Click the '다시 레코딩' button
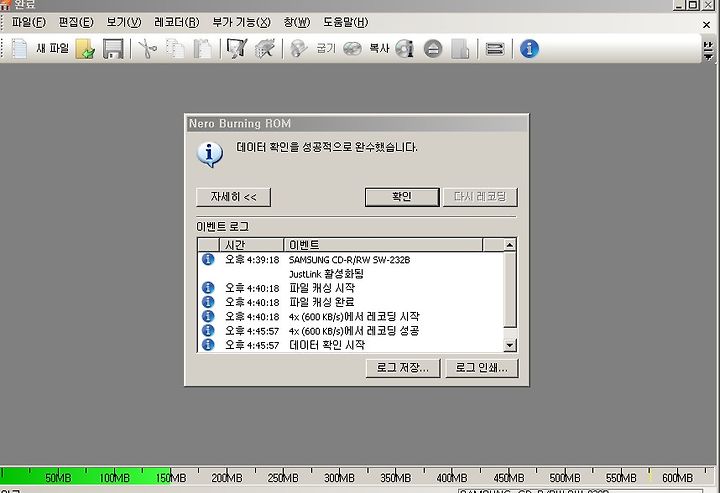 coord(480,197)
